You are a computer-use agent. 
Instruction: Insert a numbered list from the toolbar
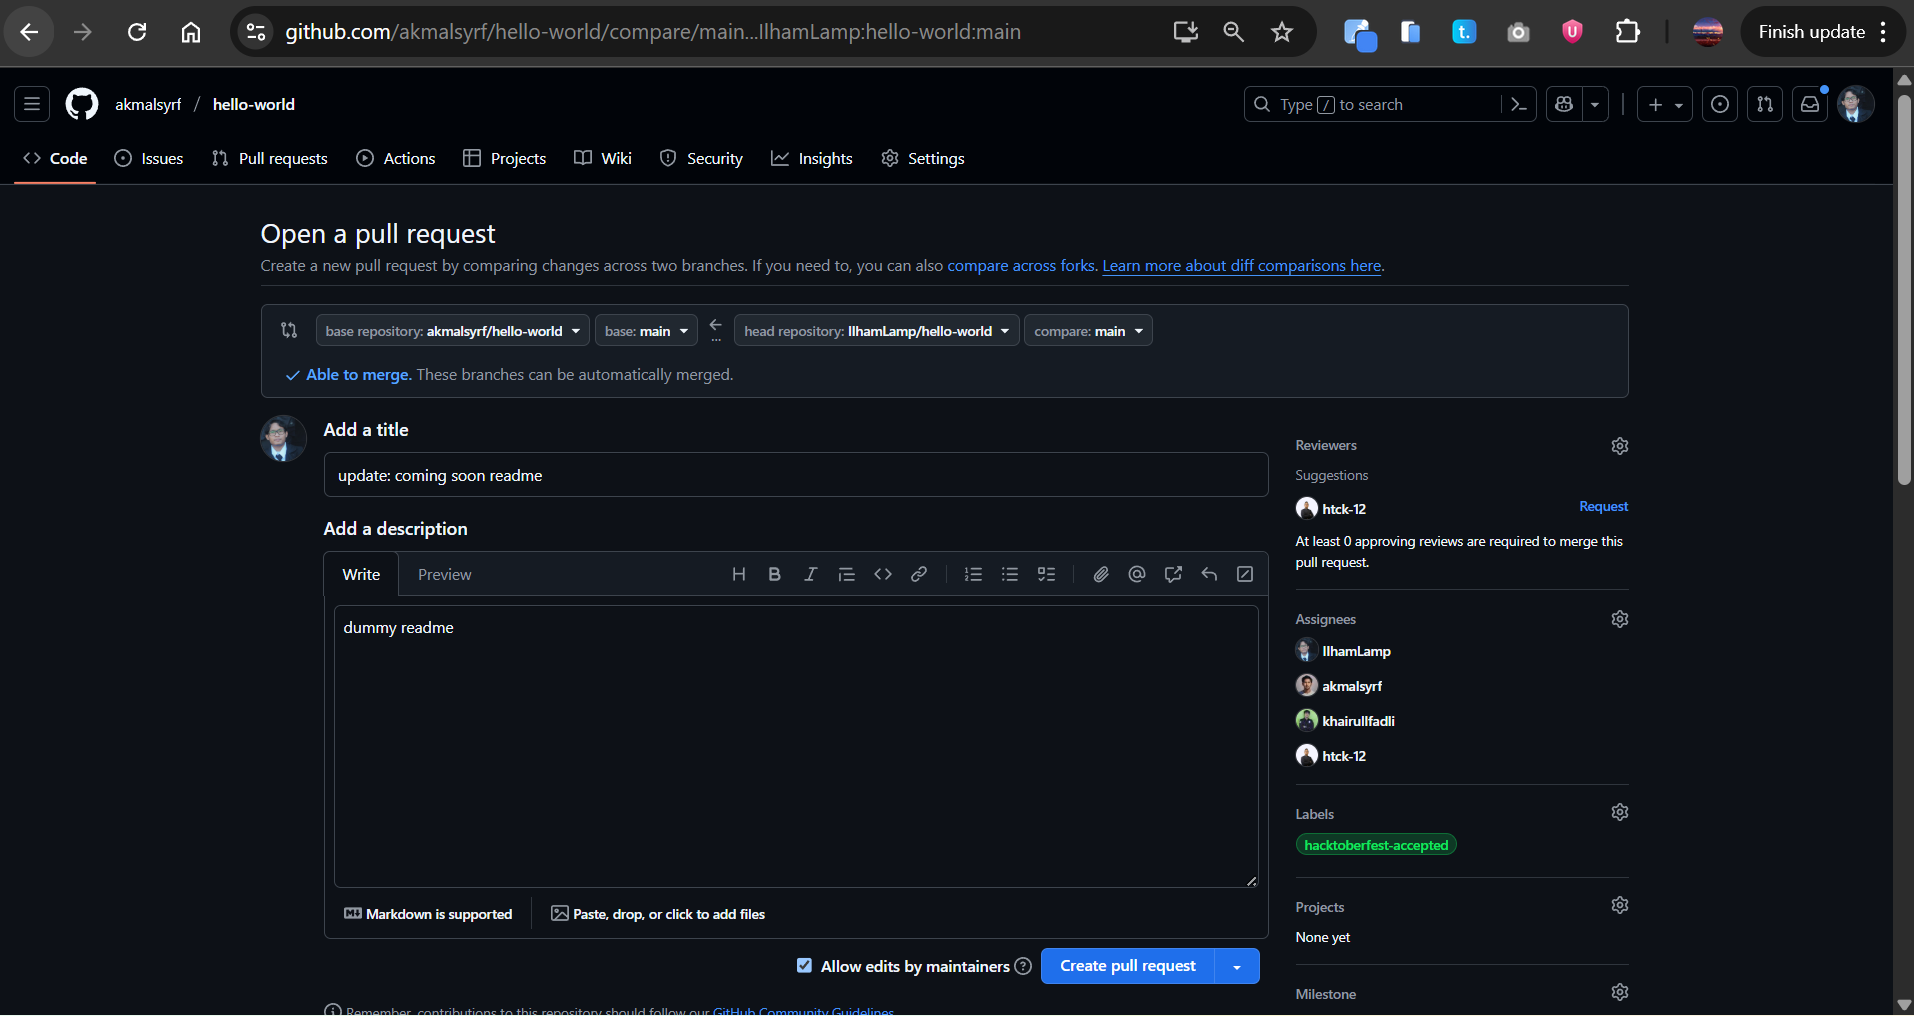click(973, 574)
